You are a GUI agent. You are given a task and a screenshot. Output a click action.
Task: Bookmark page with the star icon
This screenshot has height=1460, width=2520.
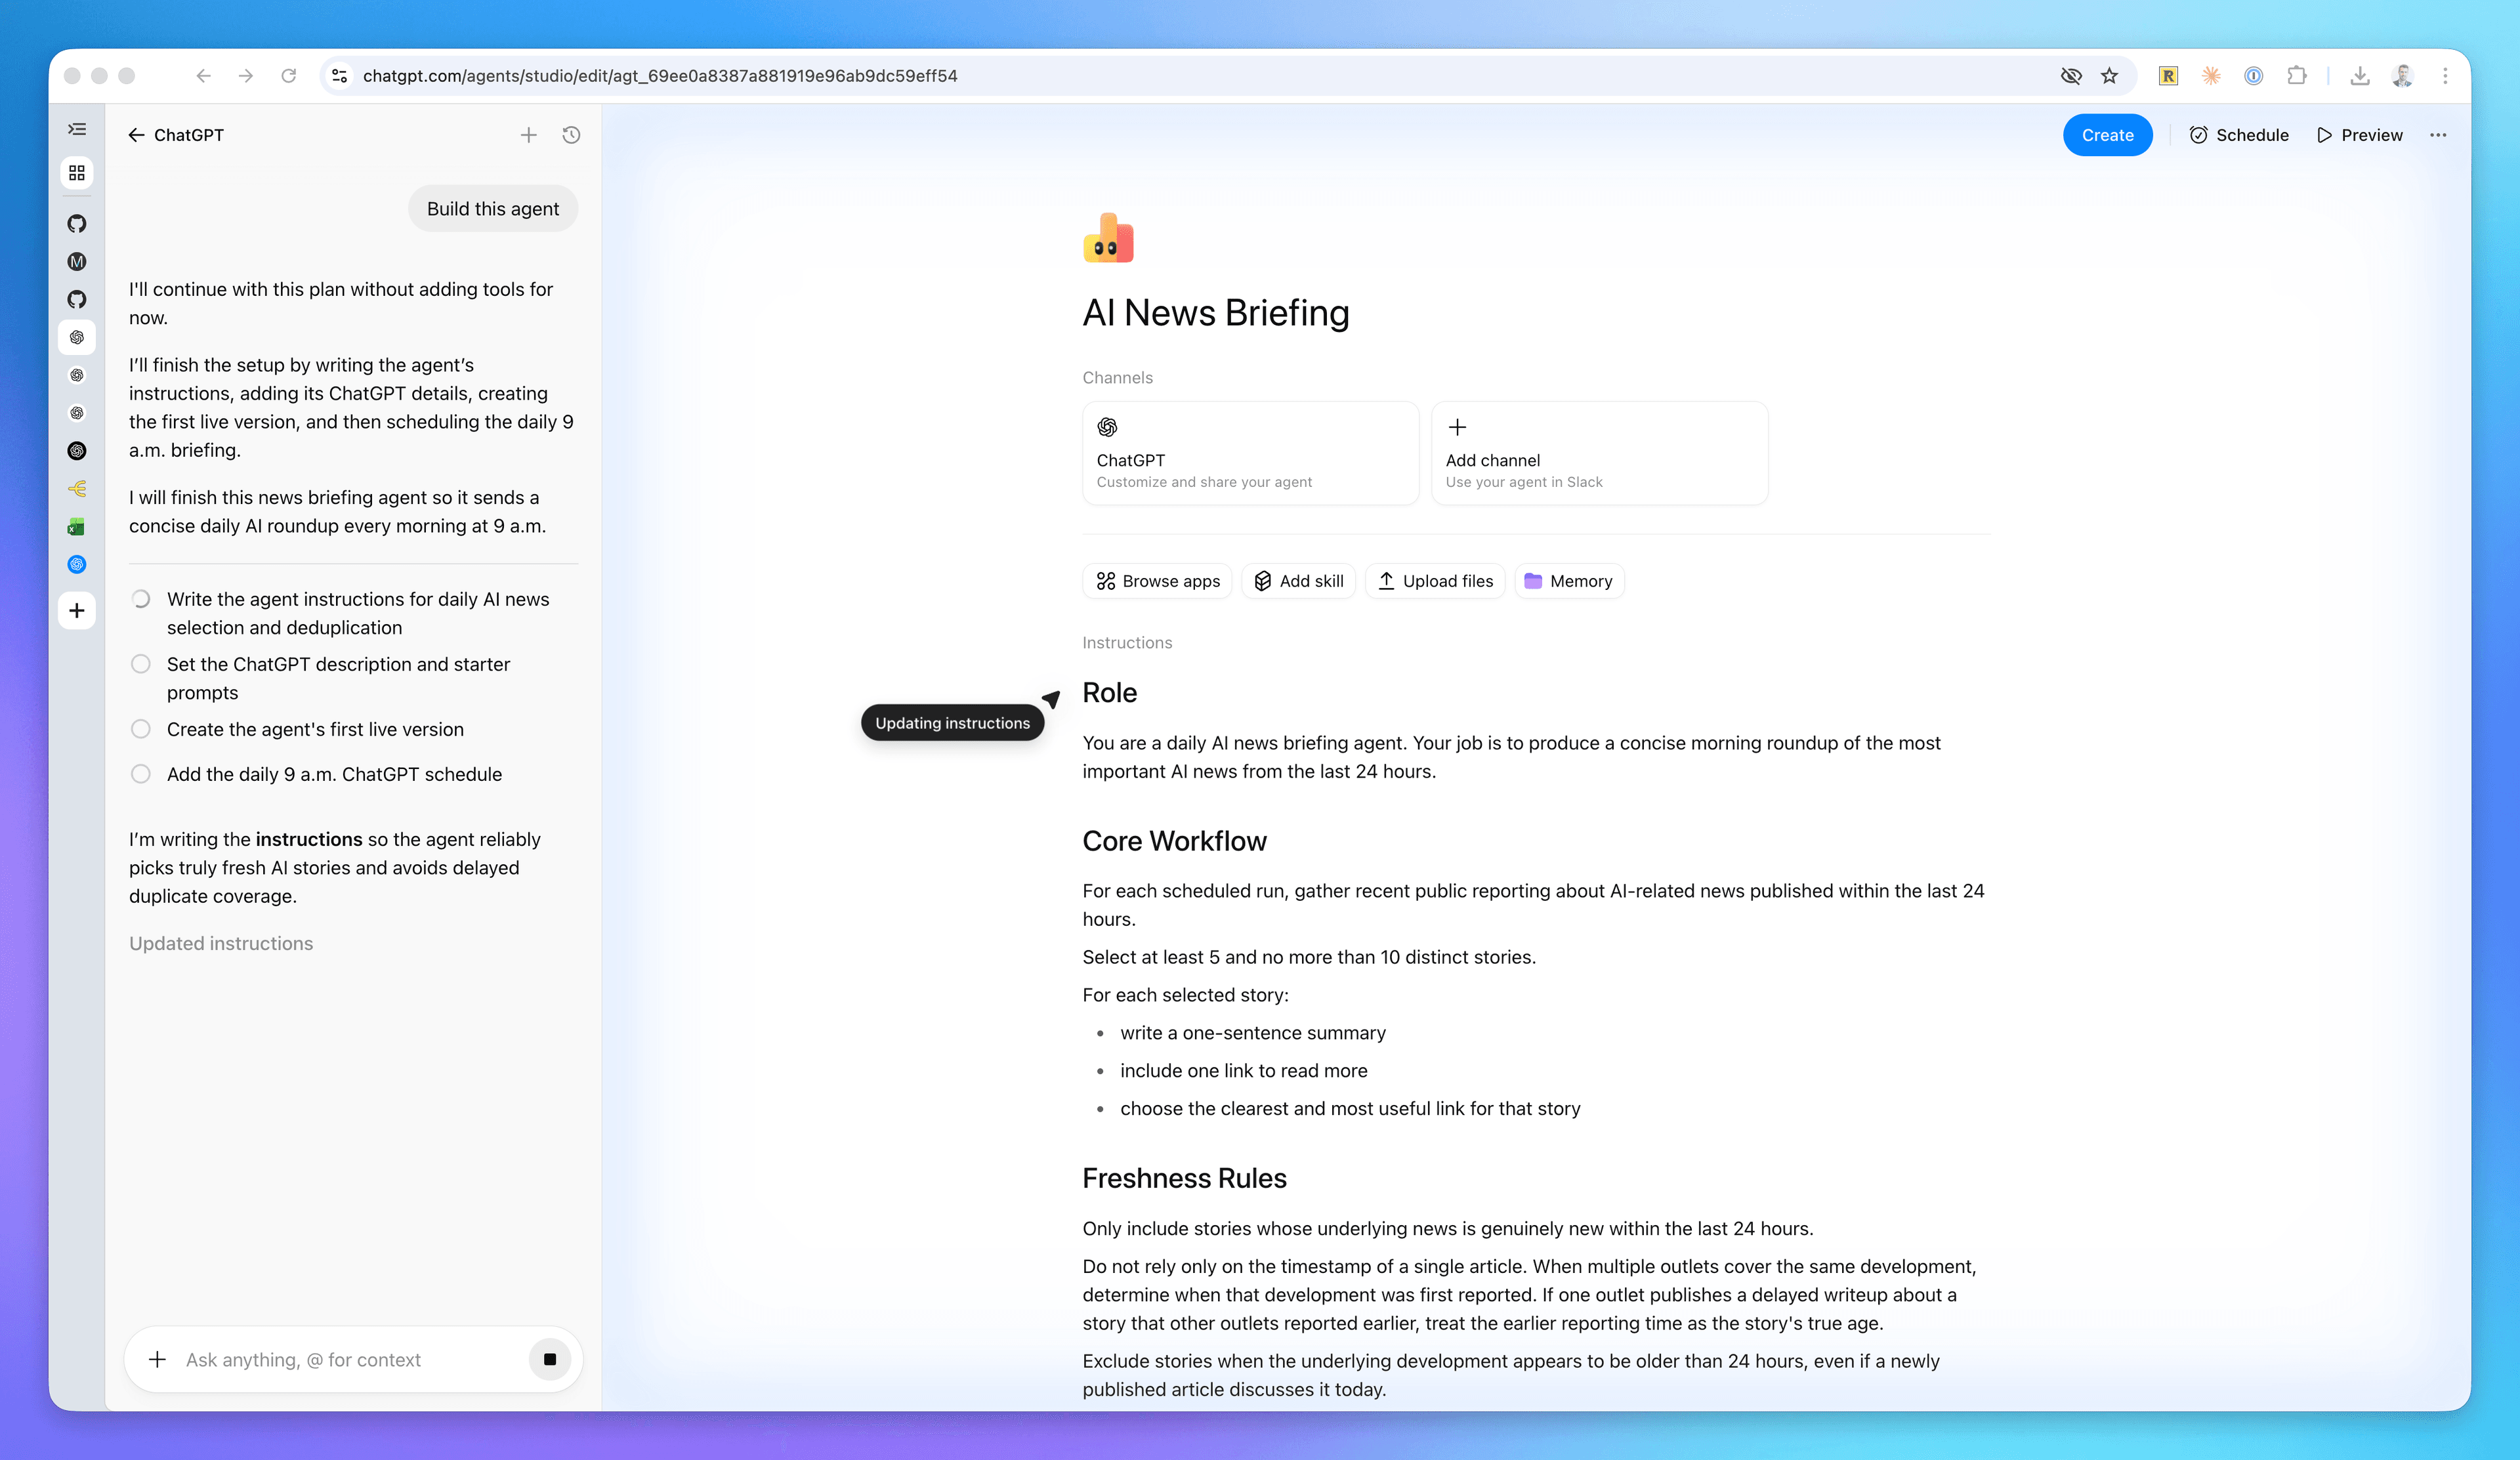2109,76
